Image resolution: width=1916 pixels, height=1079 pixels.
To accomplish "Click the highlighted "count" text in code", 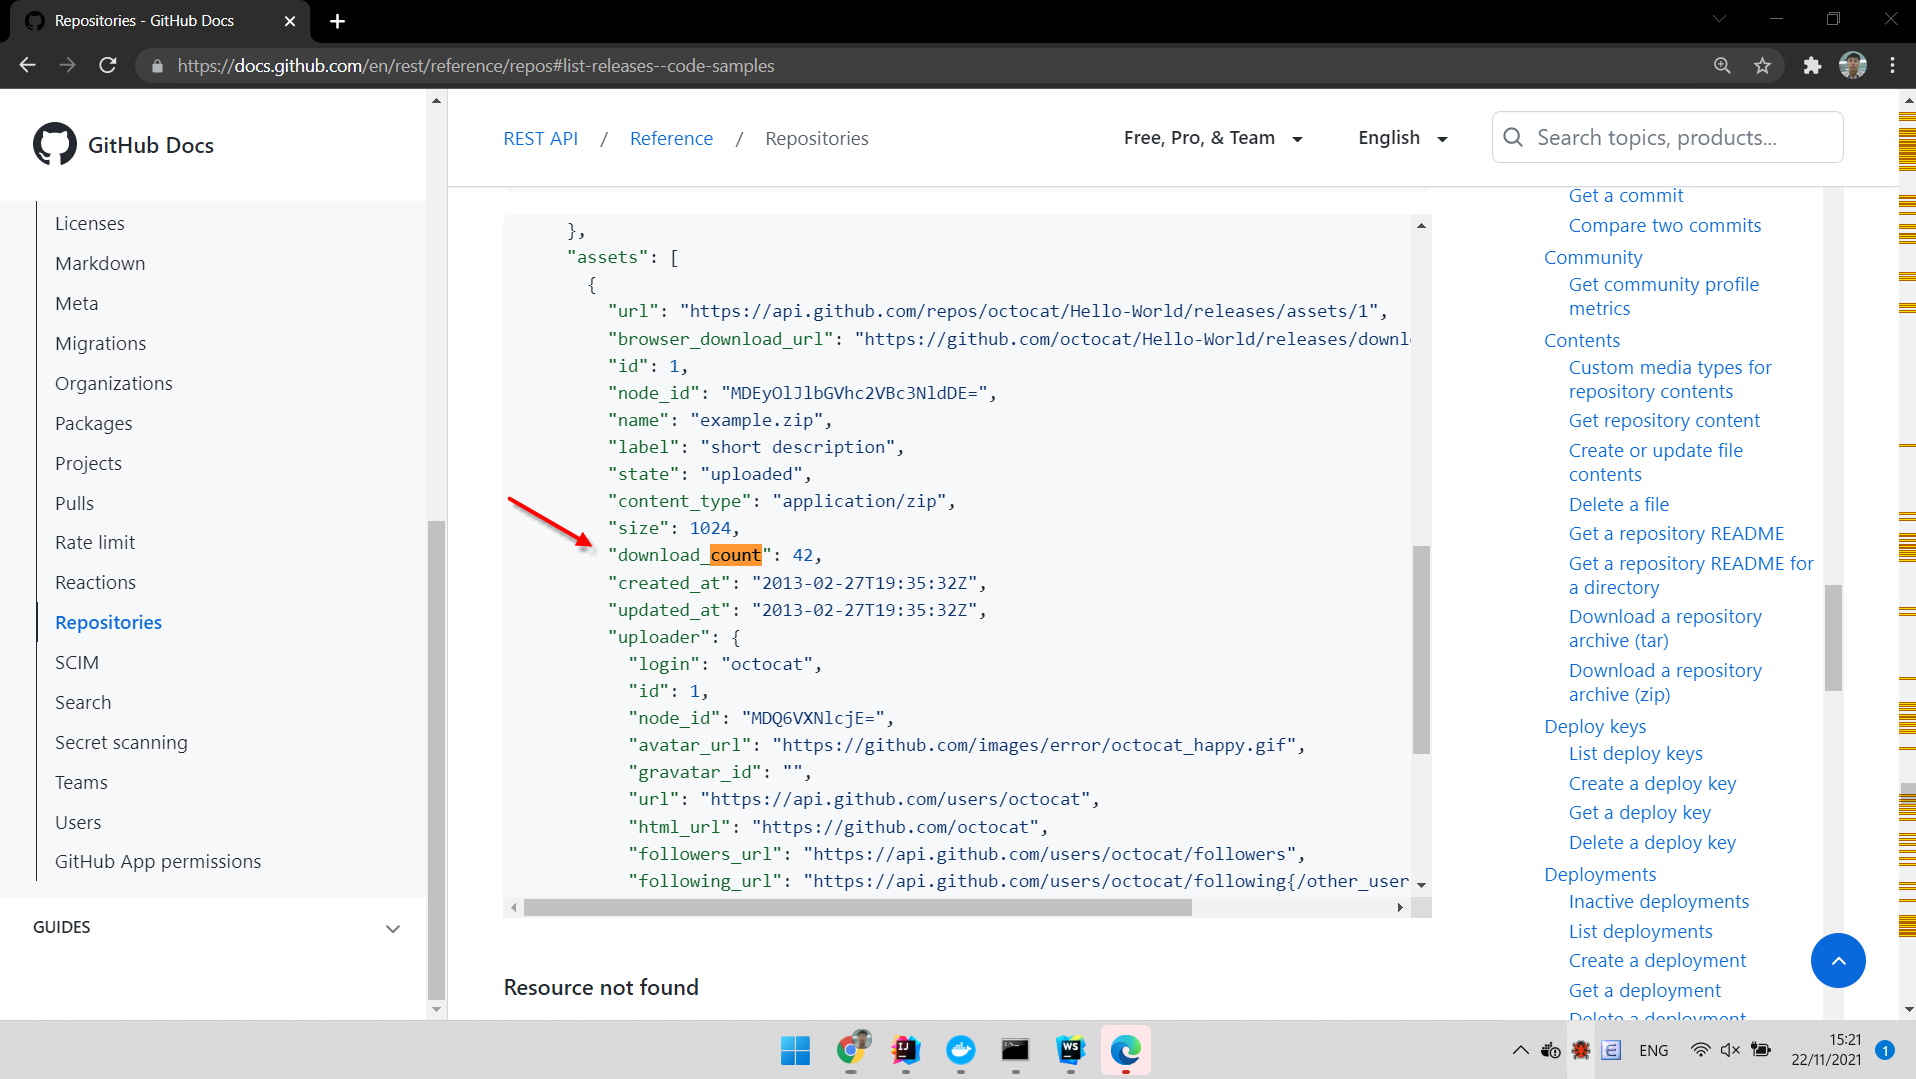I will [736, 555].
